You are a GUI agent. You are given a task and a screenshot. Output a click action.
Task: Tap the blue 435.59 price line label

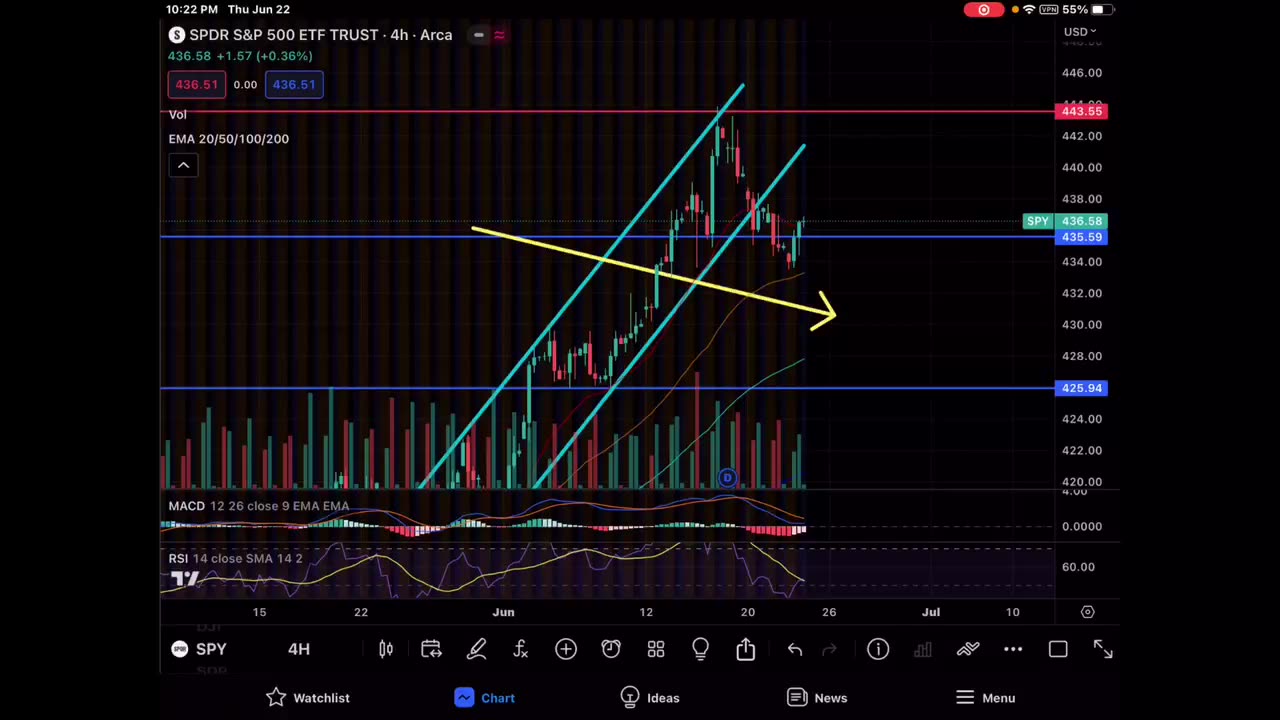point(1081,237)
